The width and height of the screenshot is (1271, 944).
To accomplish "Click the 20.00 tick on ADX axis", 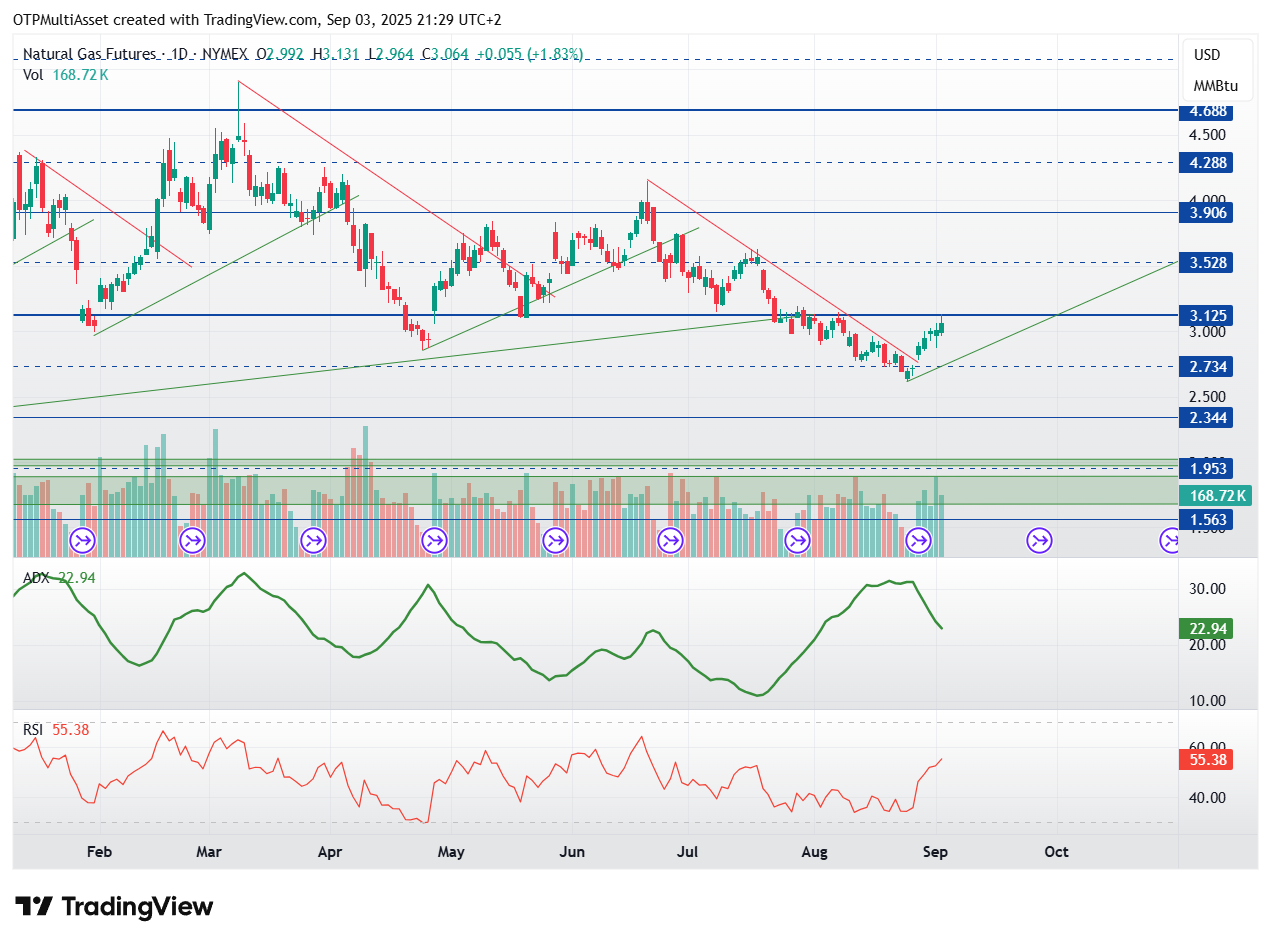I will (x=1207, y=645).
